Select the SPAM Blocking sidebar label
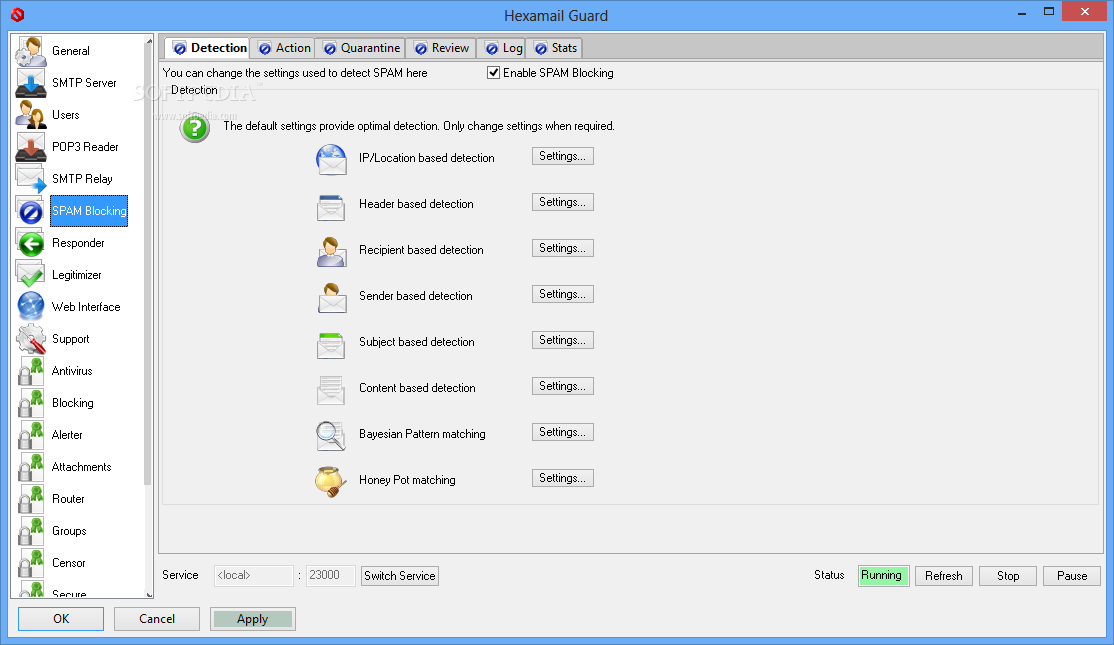This screenshot has height=645, width=1114. tap(89, 211)
